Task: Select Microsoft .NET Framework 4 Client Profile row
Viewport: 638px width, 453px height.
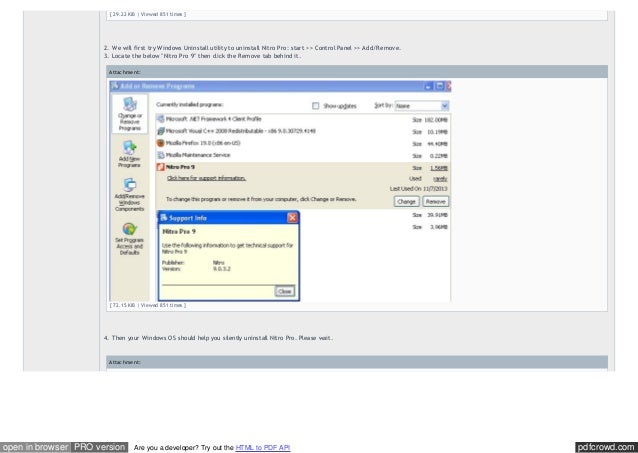Action: (214, 119)
